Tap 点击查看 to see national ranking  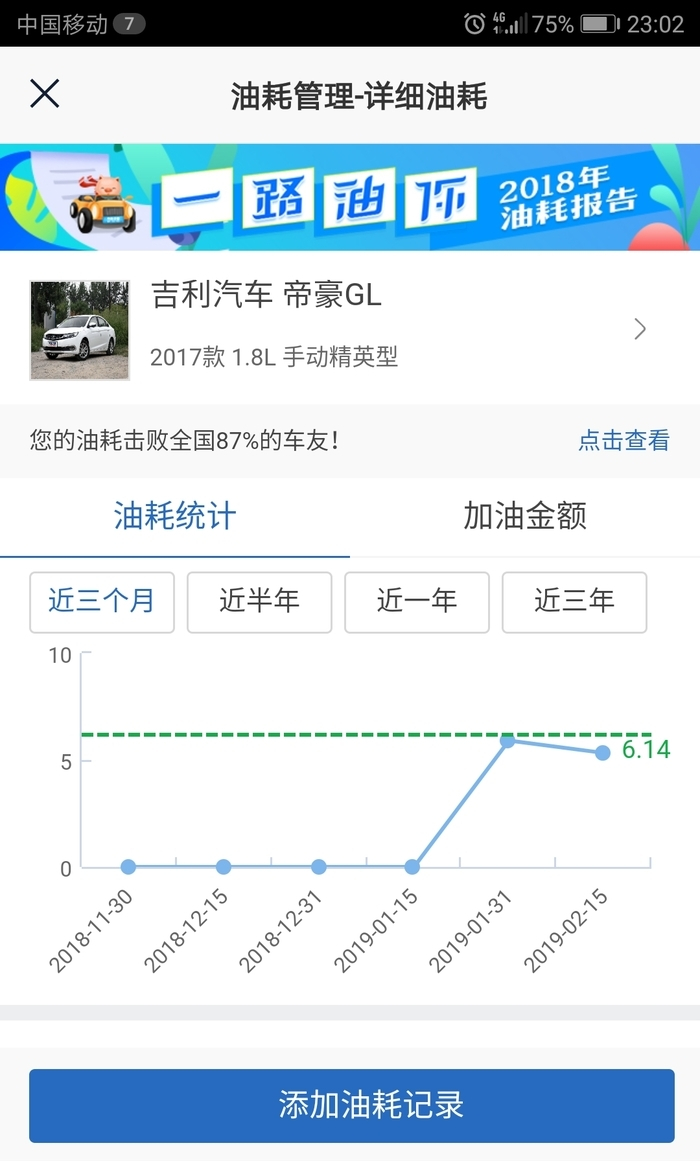622,441
